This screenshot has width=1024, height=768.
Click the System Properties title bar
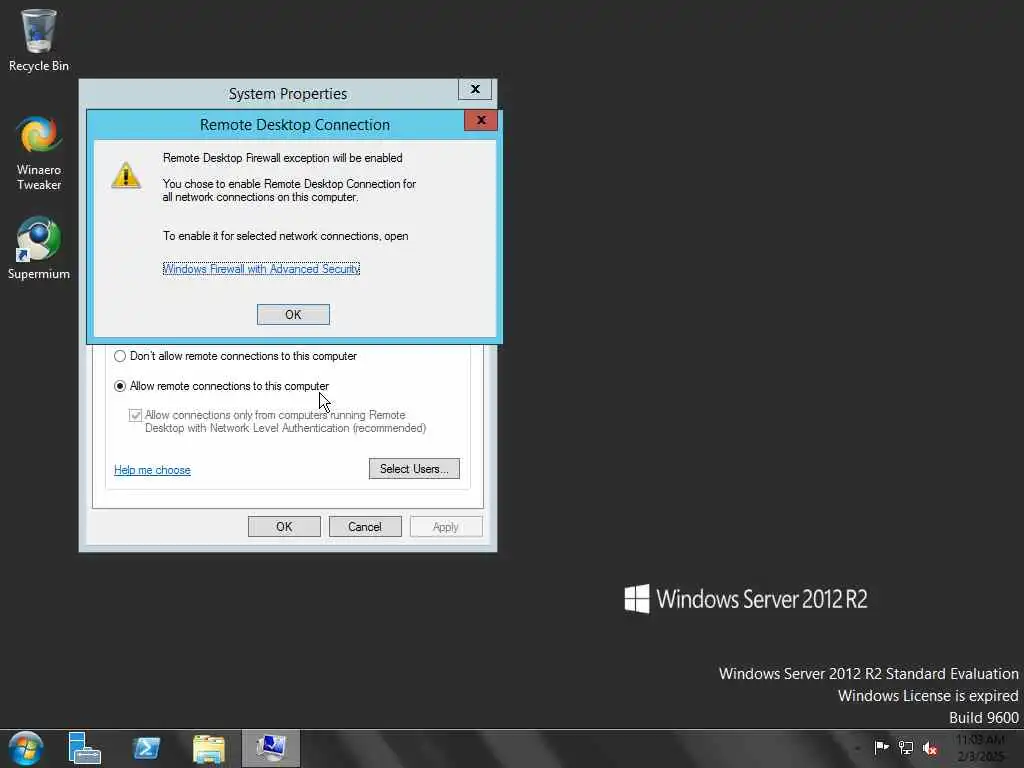click(x=288, y=93)
